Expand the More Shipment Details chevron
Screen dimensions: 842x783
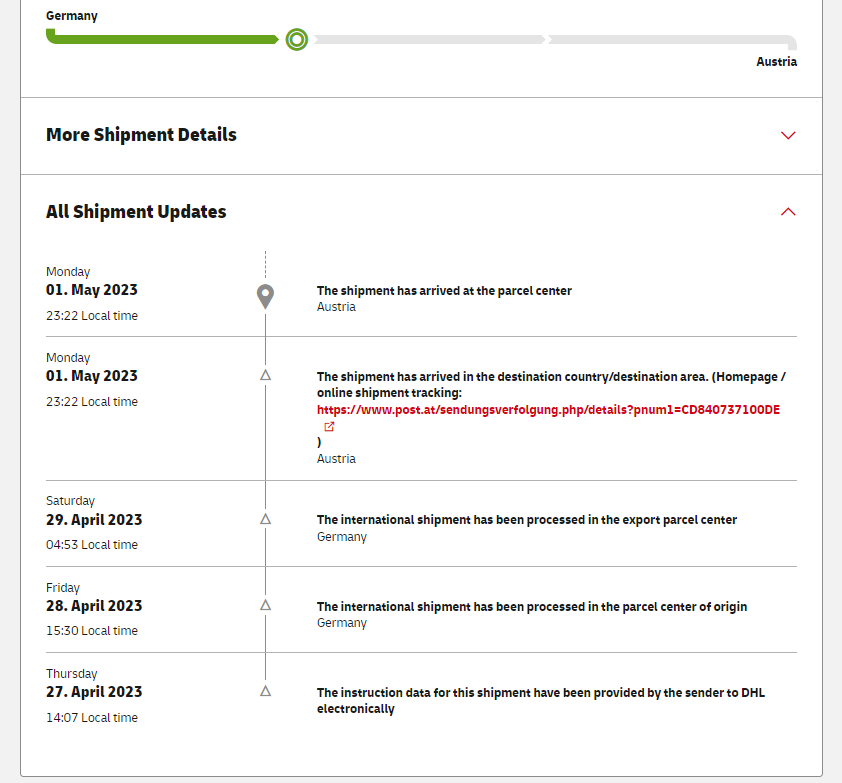788,135
